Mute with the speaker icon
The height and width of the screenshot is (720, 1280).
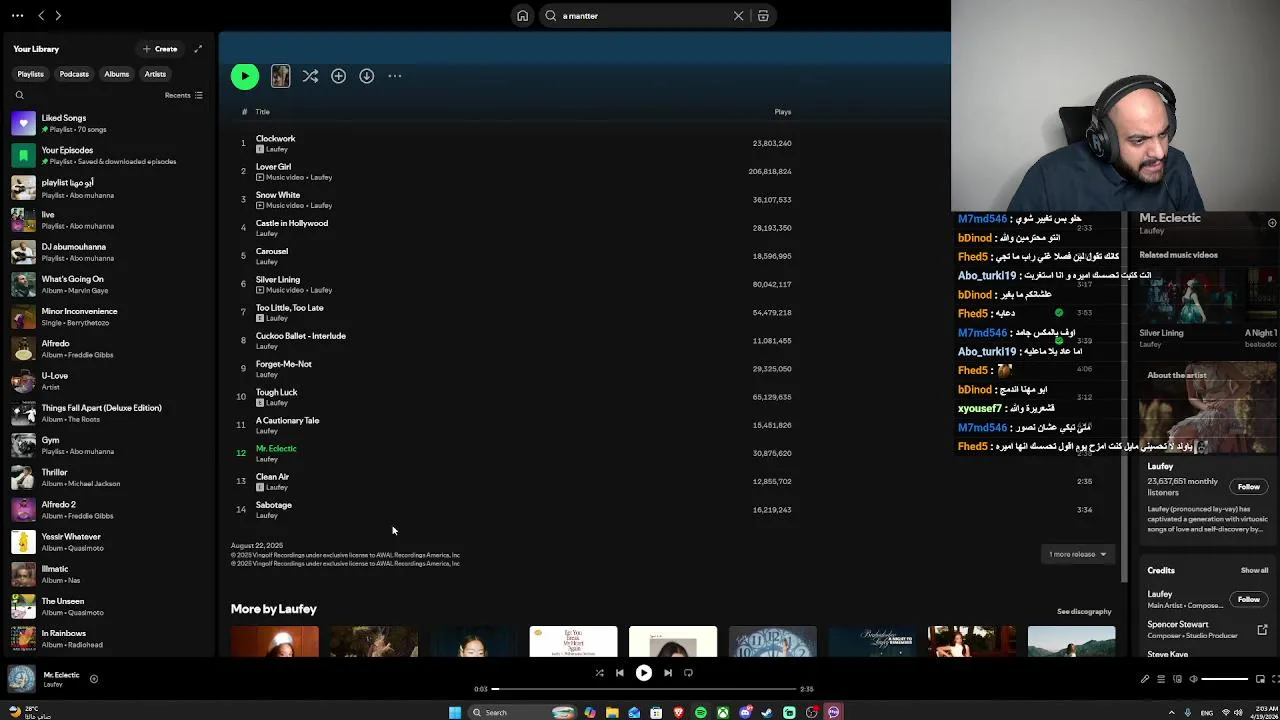[x=1193, y=679]
